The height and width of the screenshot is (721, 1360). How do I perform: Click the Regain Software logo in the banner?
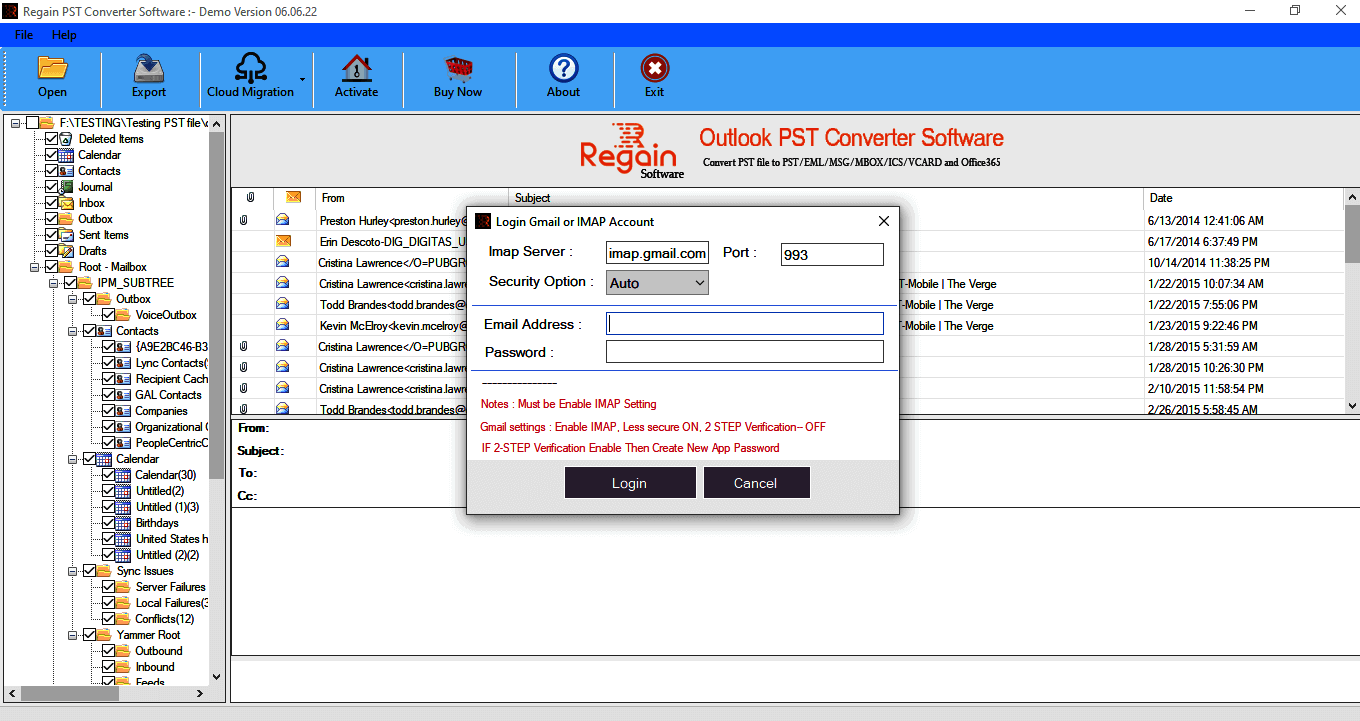(x=632, y=150)
